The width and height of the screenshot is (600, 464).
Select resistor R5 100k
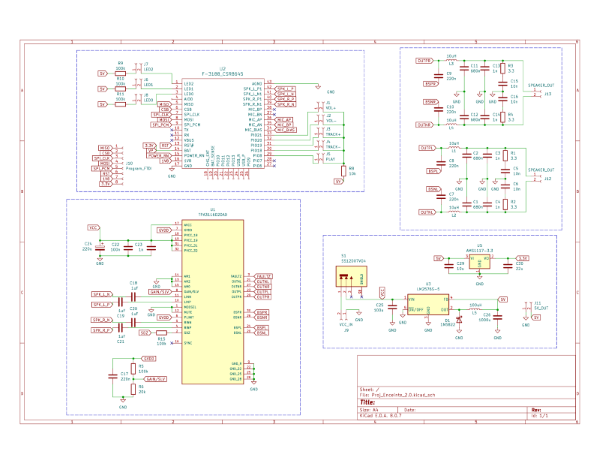[x=133, y=369]
